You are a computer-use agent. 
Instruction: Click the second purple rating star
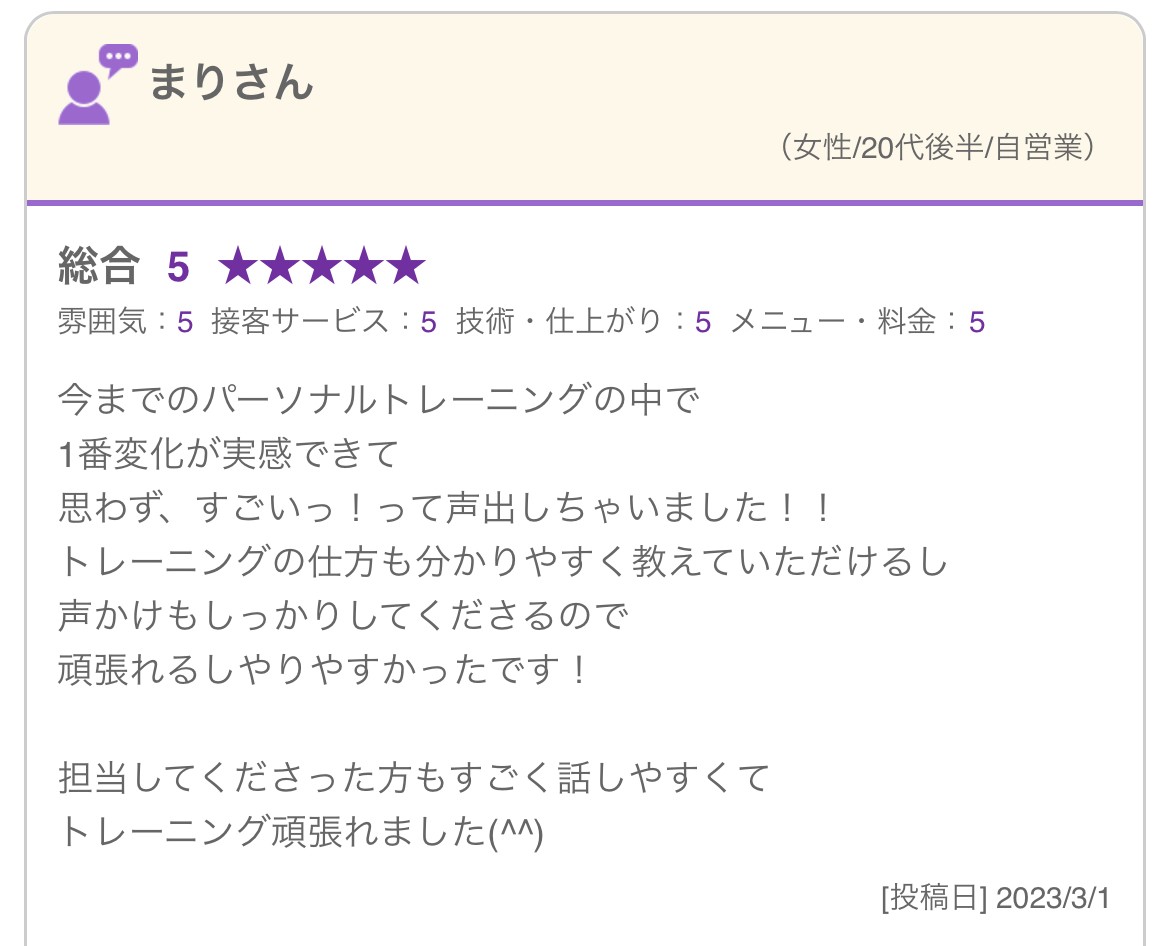click(281, 266)
